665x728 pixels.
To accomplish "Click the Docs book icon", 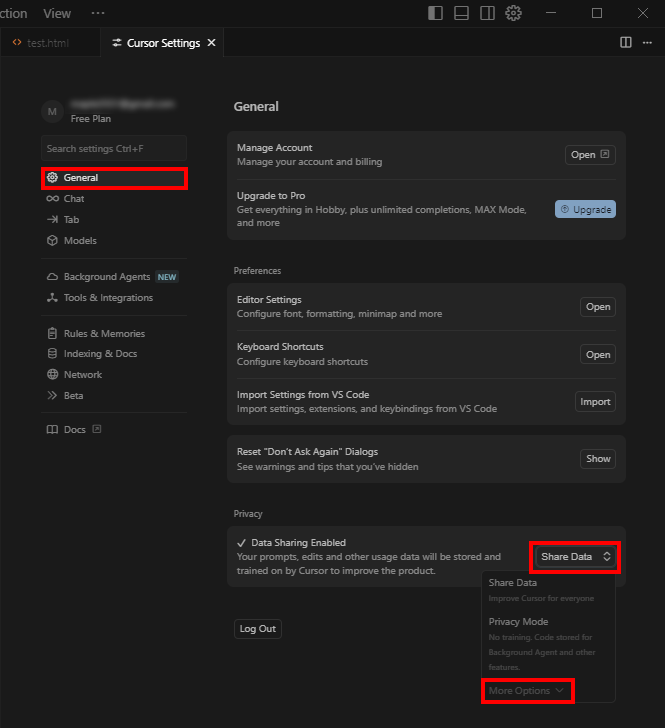I will point(52,429).
